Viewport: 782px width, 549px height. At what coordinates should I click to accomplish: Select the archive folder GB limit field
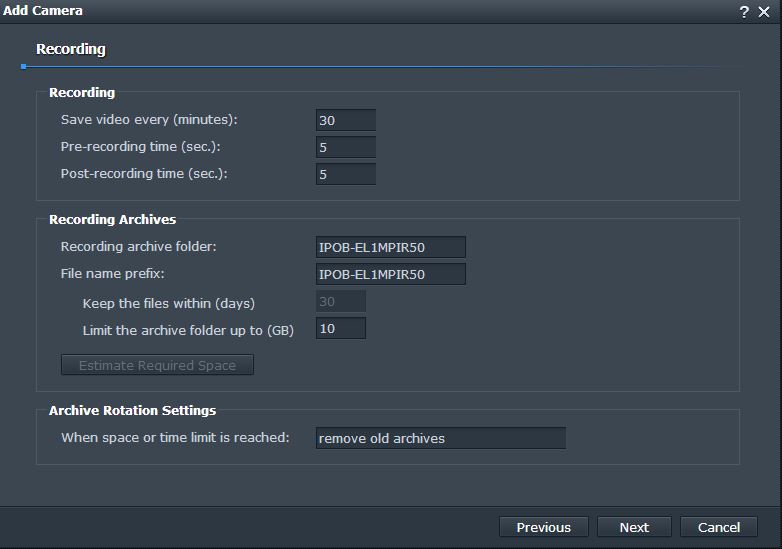click(341, 329)
